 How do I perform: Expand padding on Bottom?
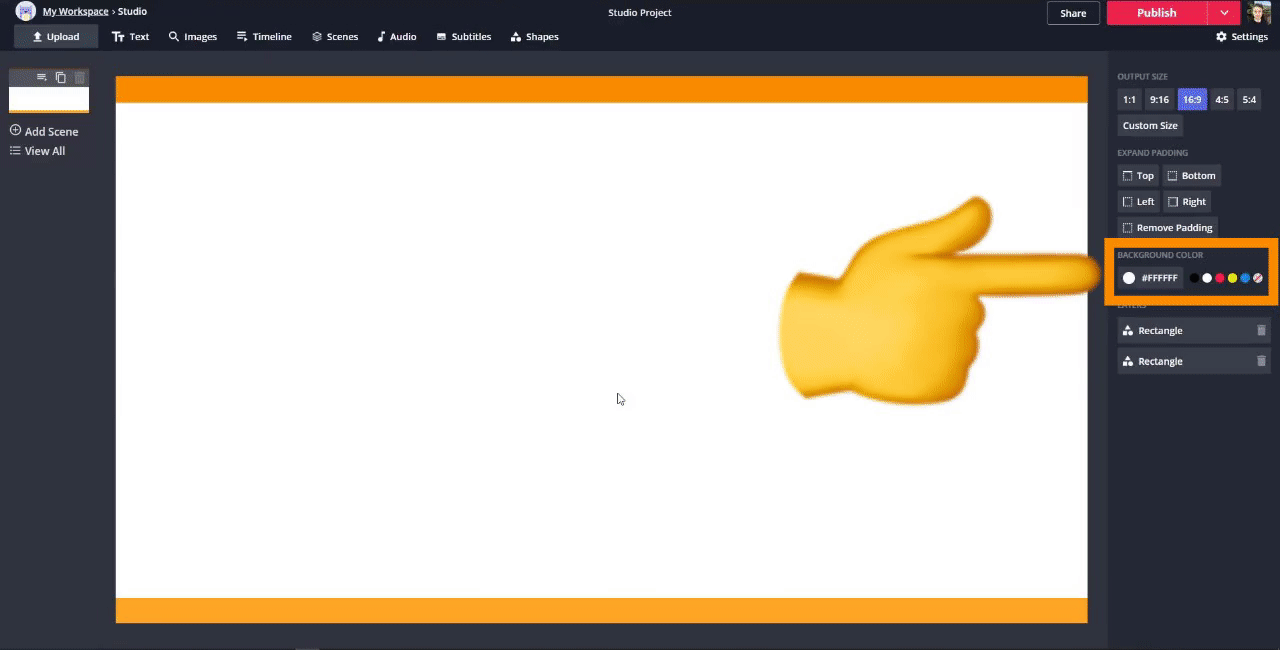pos(1192,176)
